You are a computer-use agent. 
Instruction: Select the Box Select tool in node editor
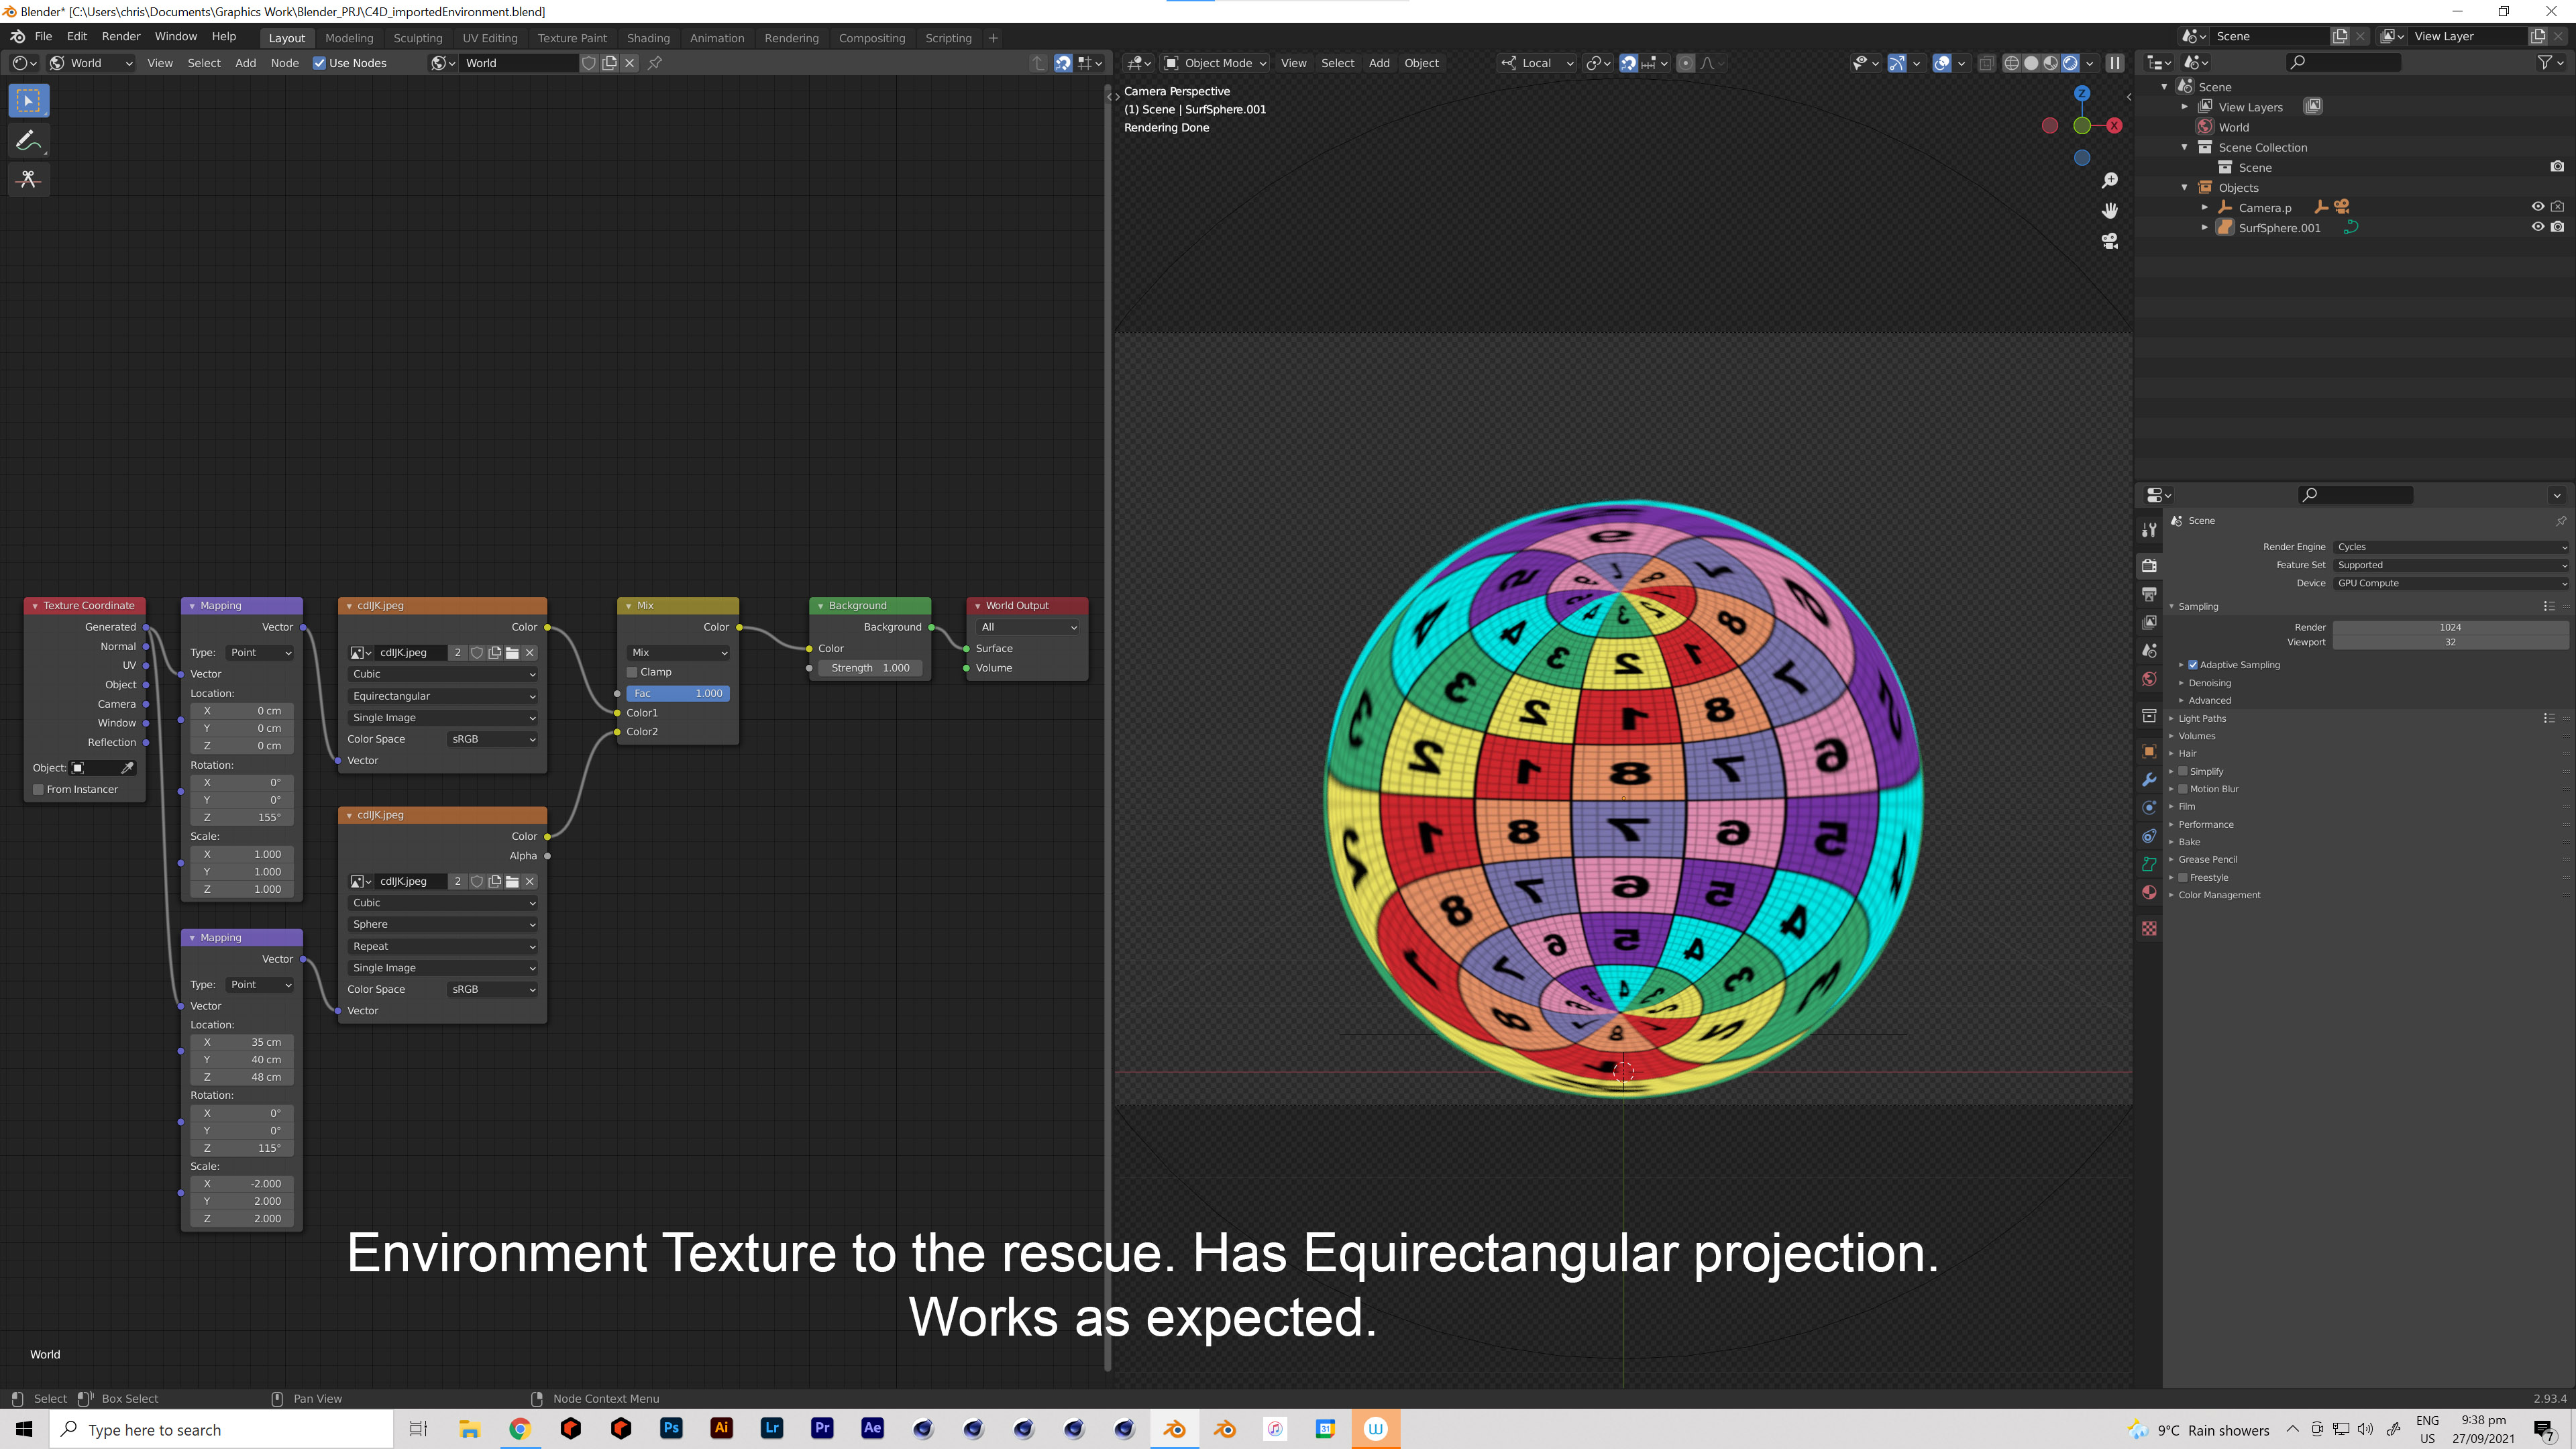28,101
